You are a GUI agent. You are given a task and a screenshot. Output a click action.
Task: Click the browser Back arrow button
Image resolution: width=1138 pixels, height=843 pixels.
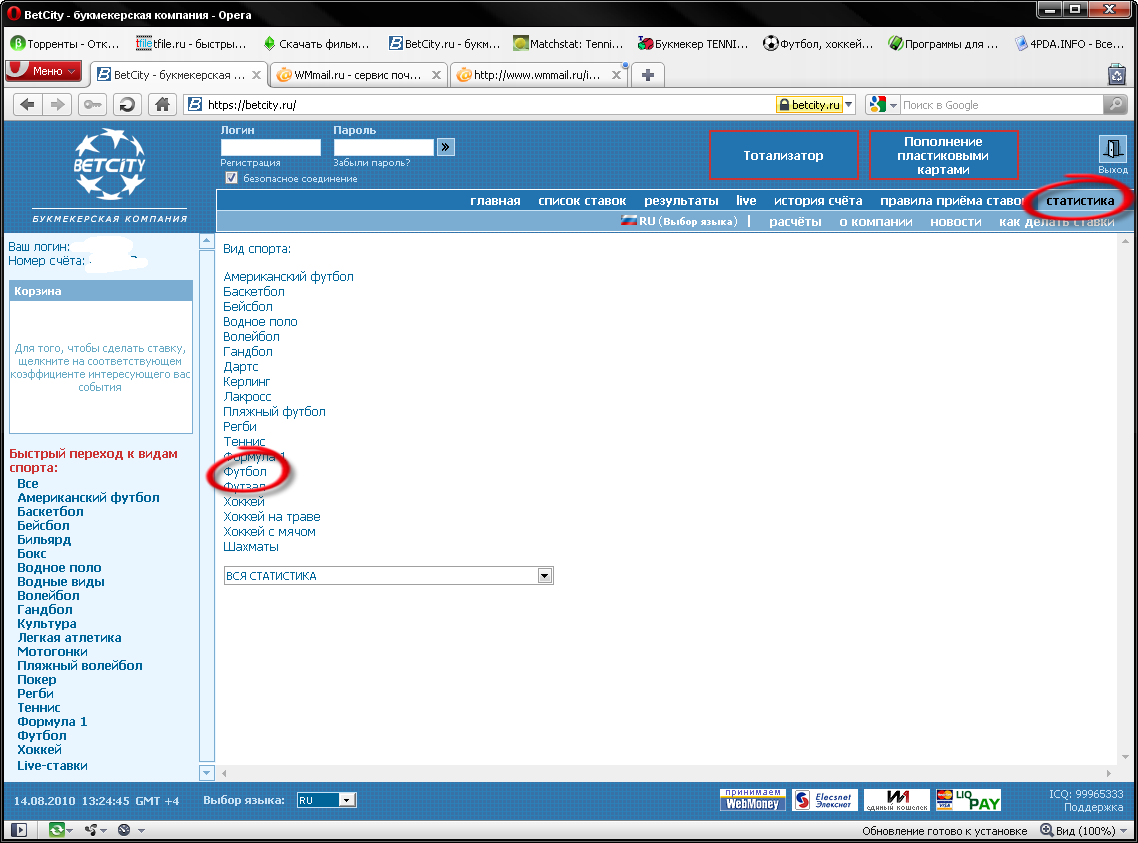[x=27, y=104]
